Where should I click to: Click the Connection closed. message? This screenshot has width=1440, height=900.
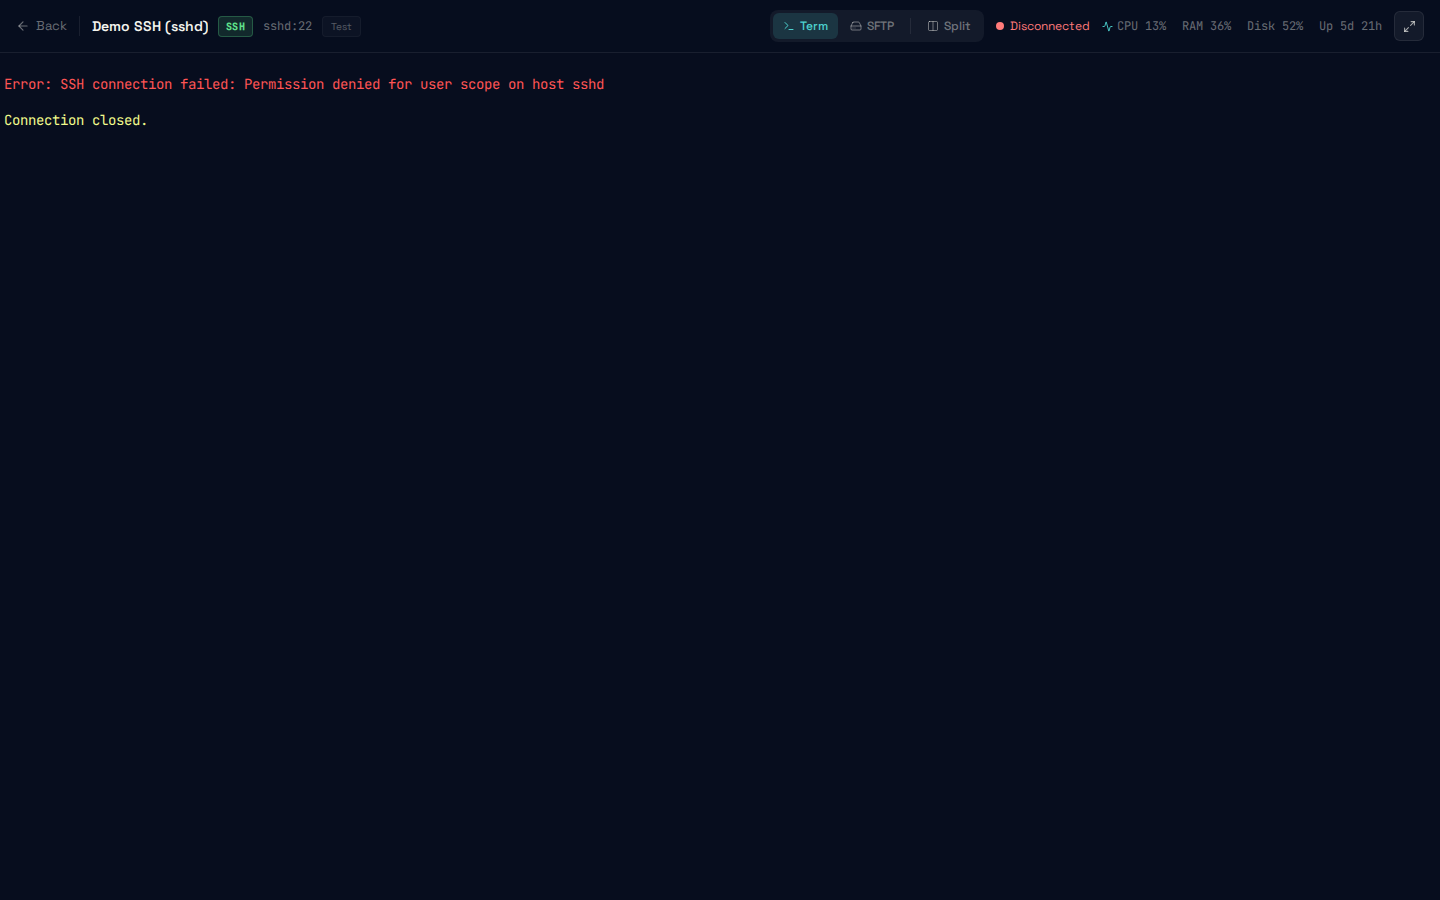click(76, 120)
